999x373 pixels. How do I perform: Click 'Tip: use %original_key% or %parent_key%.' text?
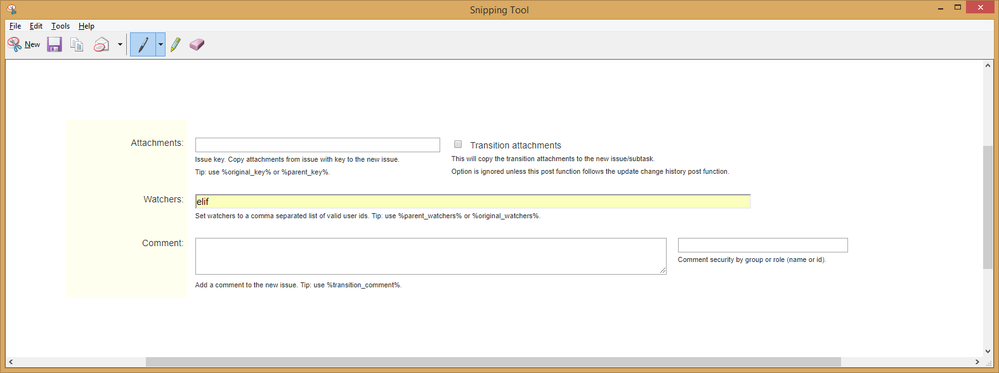click(x=262, y=172)
